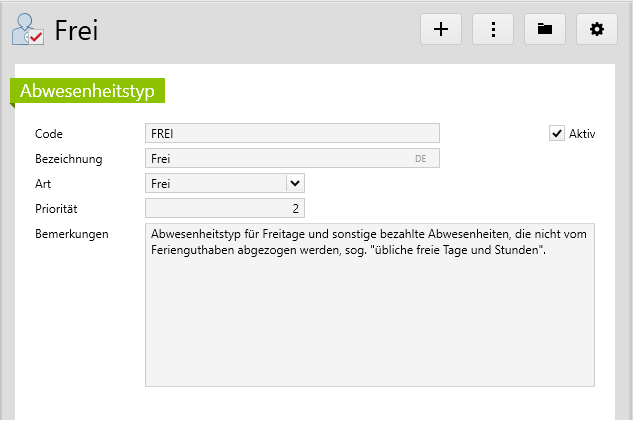
Task: Click the Aktiv checkbox label text
Action: coord(582,134)
